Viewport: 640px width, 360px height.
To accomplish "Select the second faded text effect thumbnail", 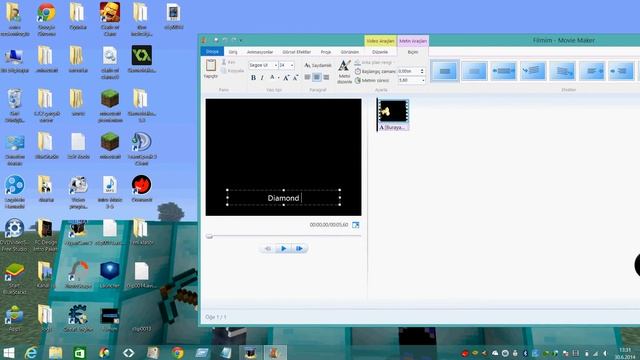I will 474,71.
